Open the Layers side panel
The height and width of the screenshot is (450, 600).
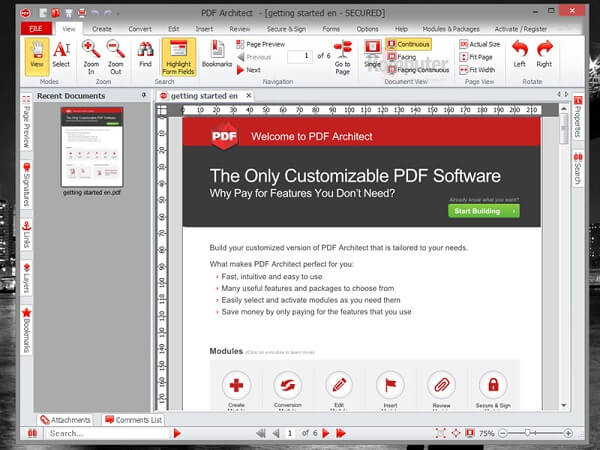coord(26,278)
